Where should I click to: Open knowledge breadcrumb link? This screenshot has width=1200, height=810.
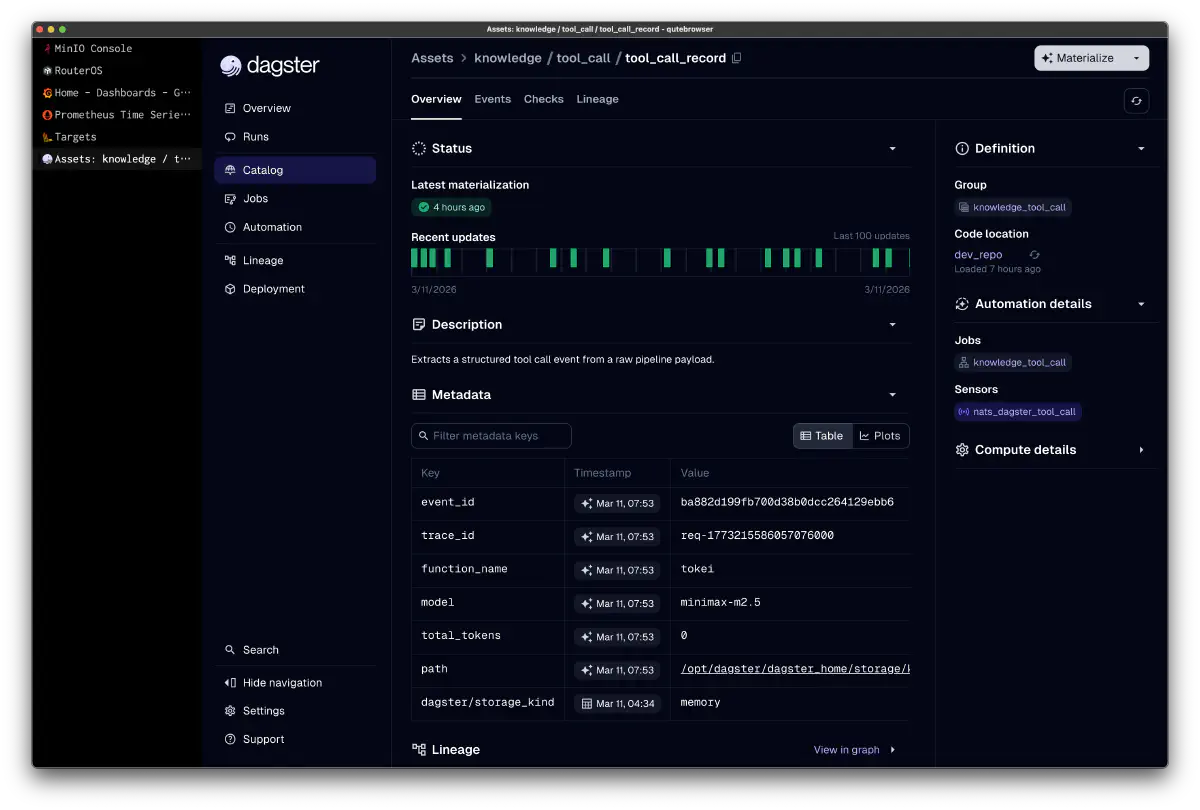click(507, 58)
